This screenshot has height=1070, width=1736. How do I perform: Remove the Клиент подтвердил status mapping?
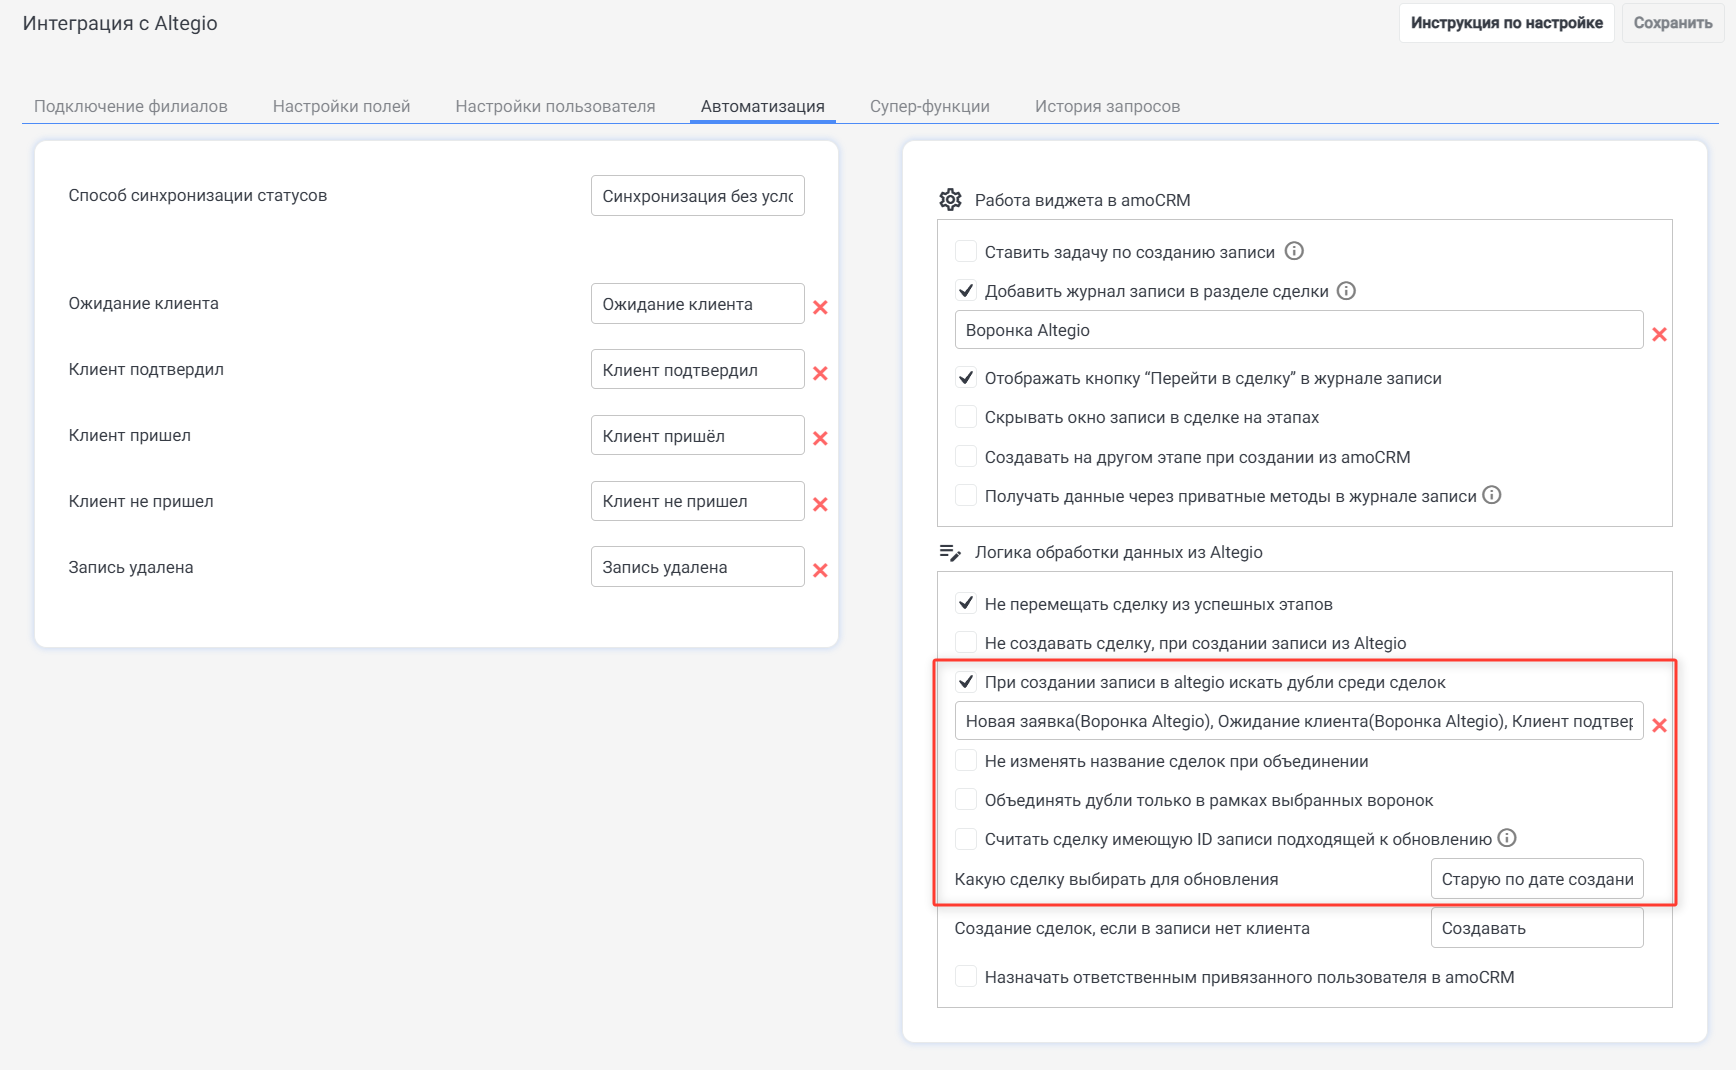pos(820,373)
